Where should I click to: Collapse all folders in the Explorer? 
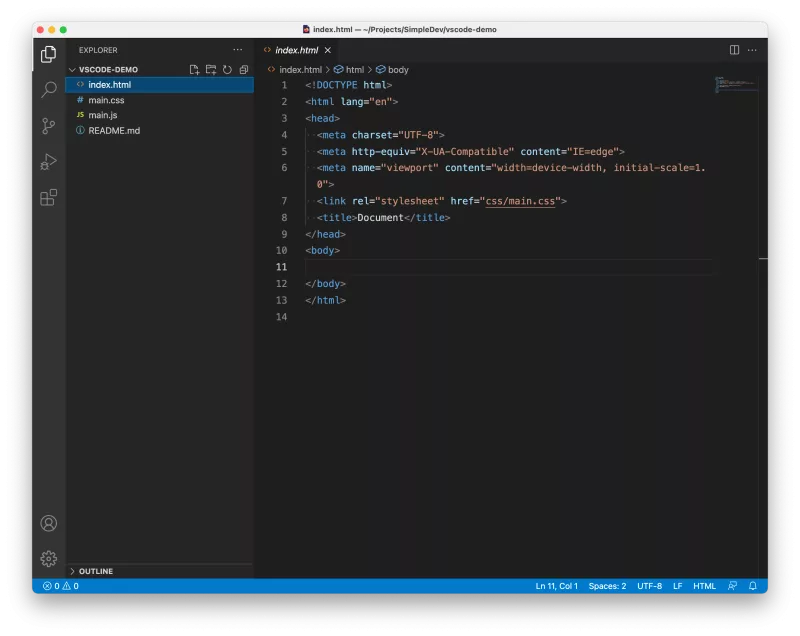coord(243,69)
